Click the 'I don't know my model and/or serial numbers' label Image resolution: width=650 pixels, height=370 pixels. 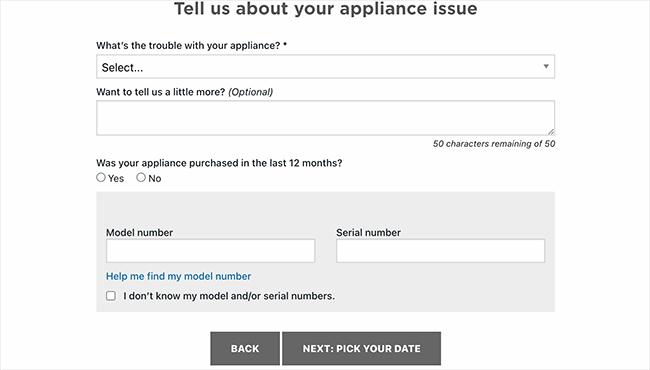point(229,296)
